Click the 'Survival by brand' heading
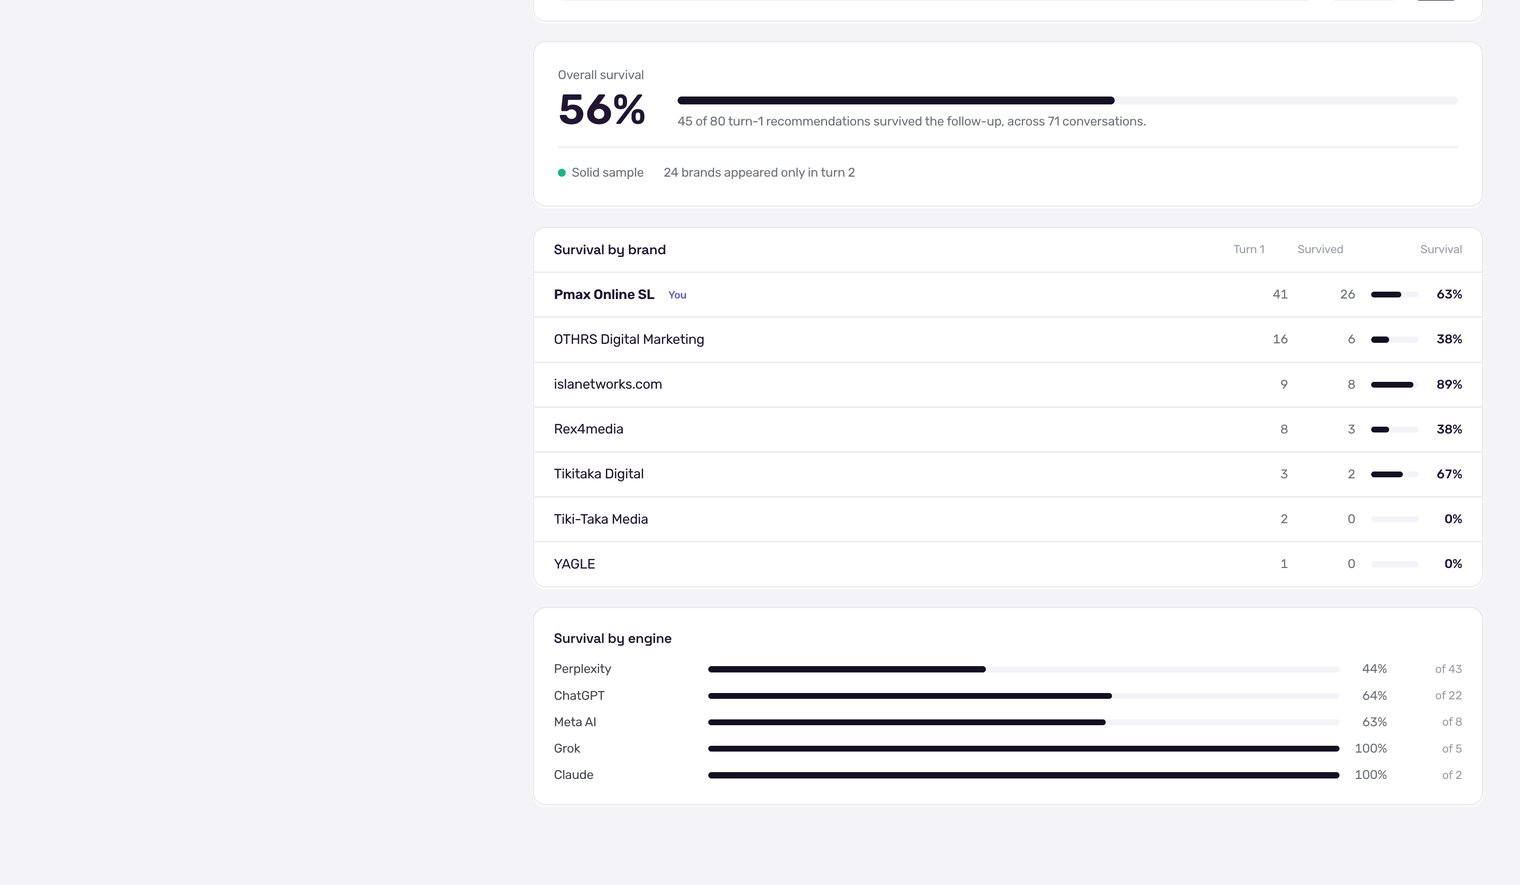1520x885 pixels. (x=610, y=250)
